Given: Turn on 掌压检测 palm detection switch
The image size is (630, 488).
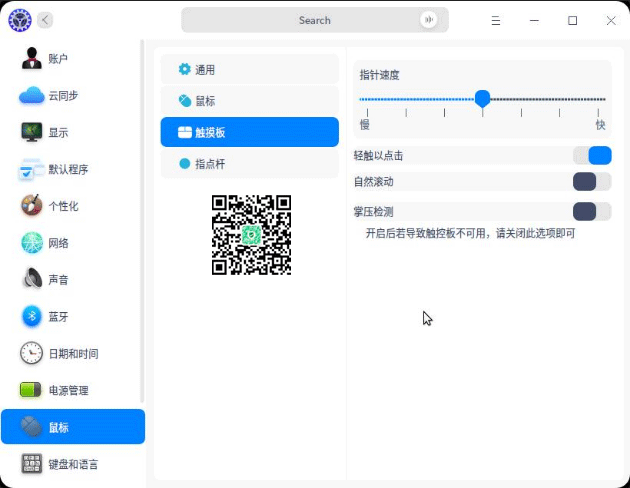Looking at the screenshot, I should [x=592, y=211].
